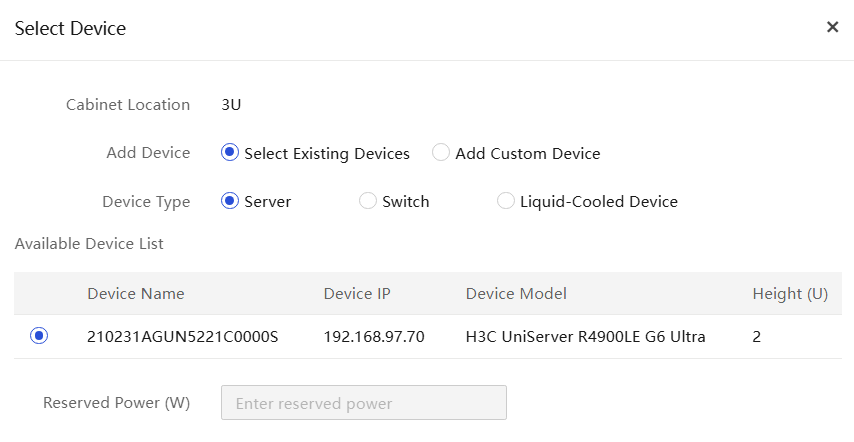Image resolution: width=854 pixels, height=442 pixels.
Task: Click the Select Existing Devices label text
Action: tap(327, 154)
